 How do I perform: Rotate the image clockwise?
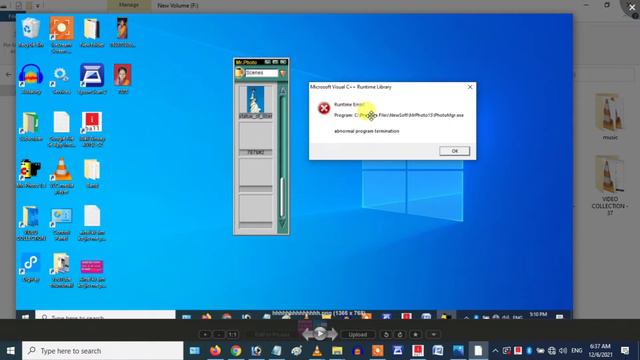point(400,335)
